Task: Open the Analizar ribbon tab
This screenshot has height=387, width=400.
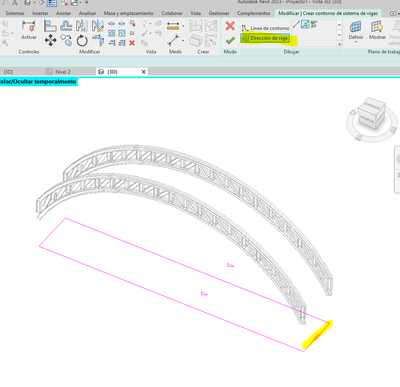Action: click(x=87, y=13)
